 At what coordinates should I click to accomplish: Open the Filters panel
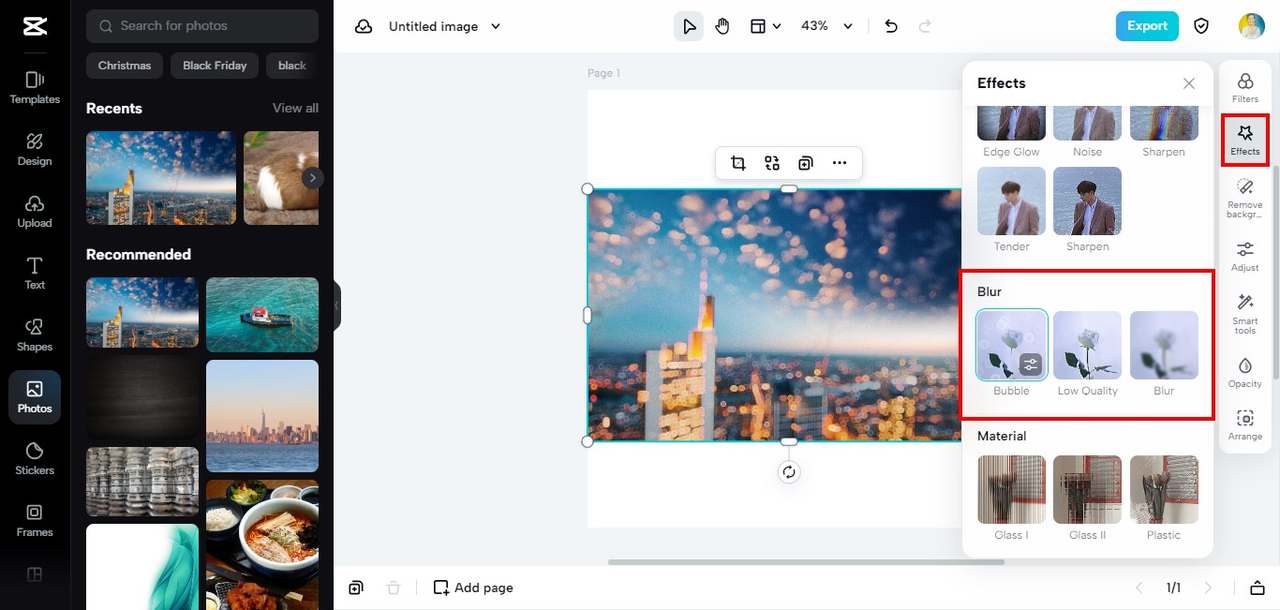1245,88
